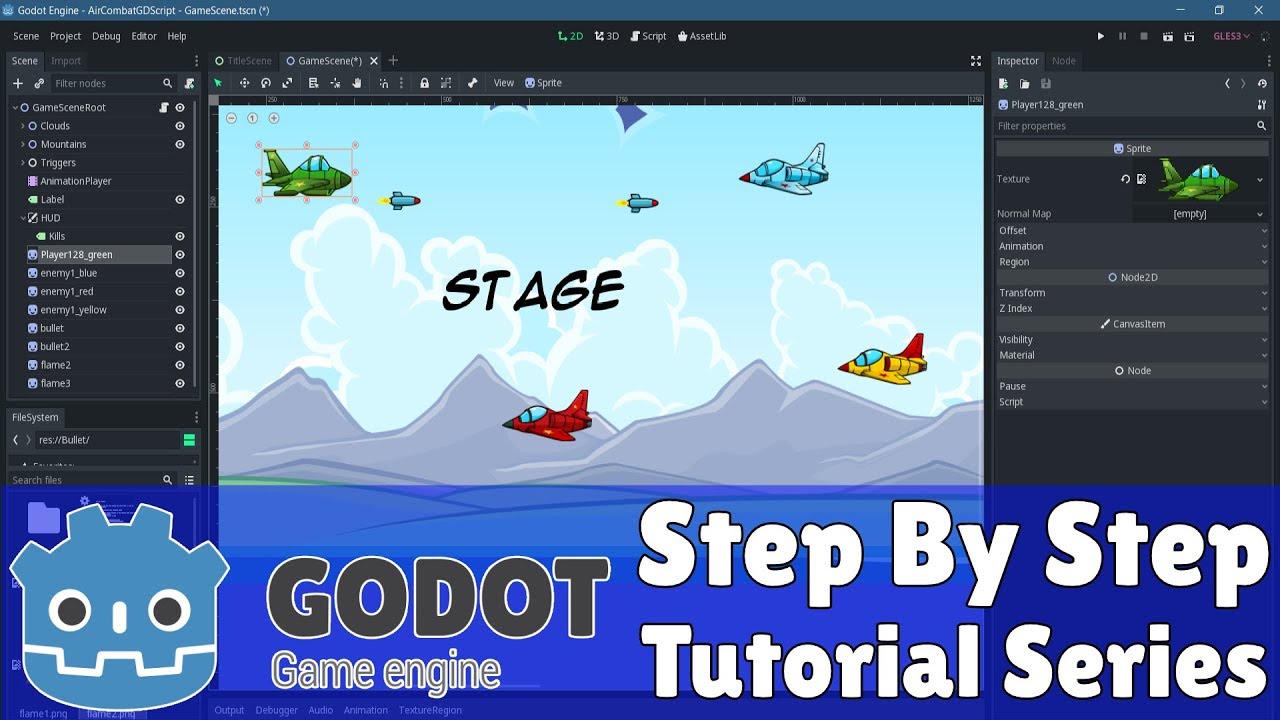Image resolution: width=1280 pixels, height=720 pixels.
Task: Activate the Rotate mode tool
Action: point(266,83)
